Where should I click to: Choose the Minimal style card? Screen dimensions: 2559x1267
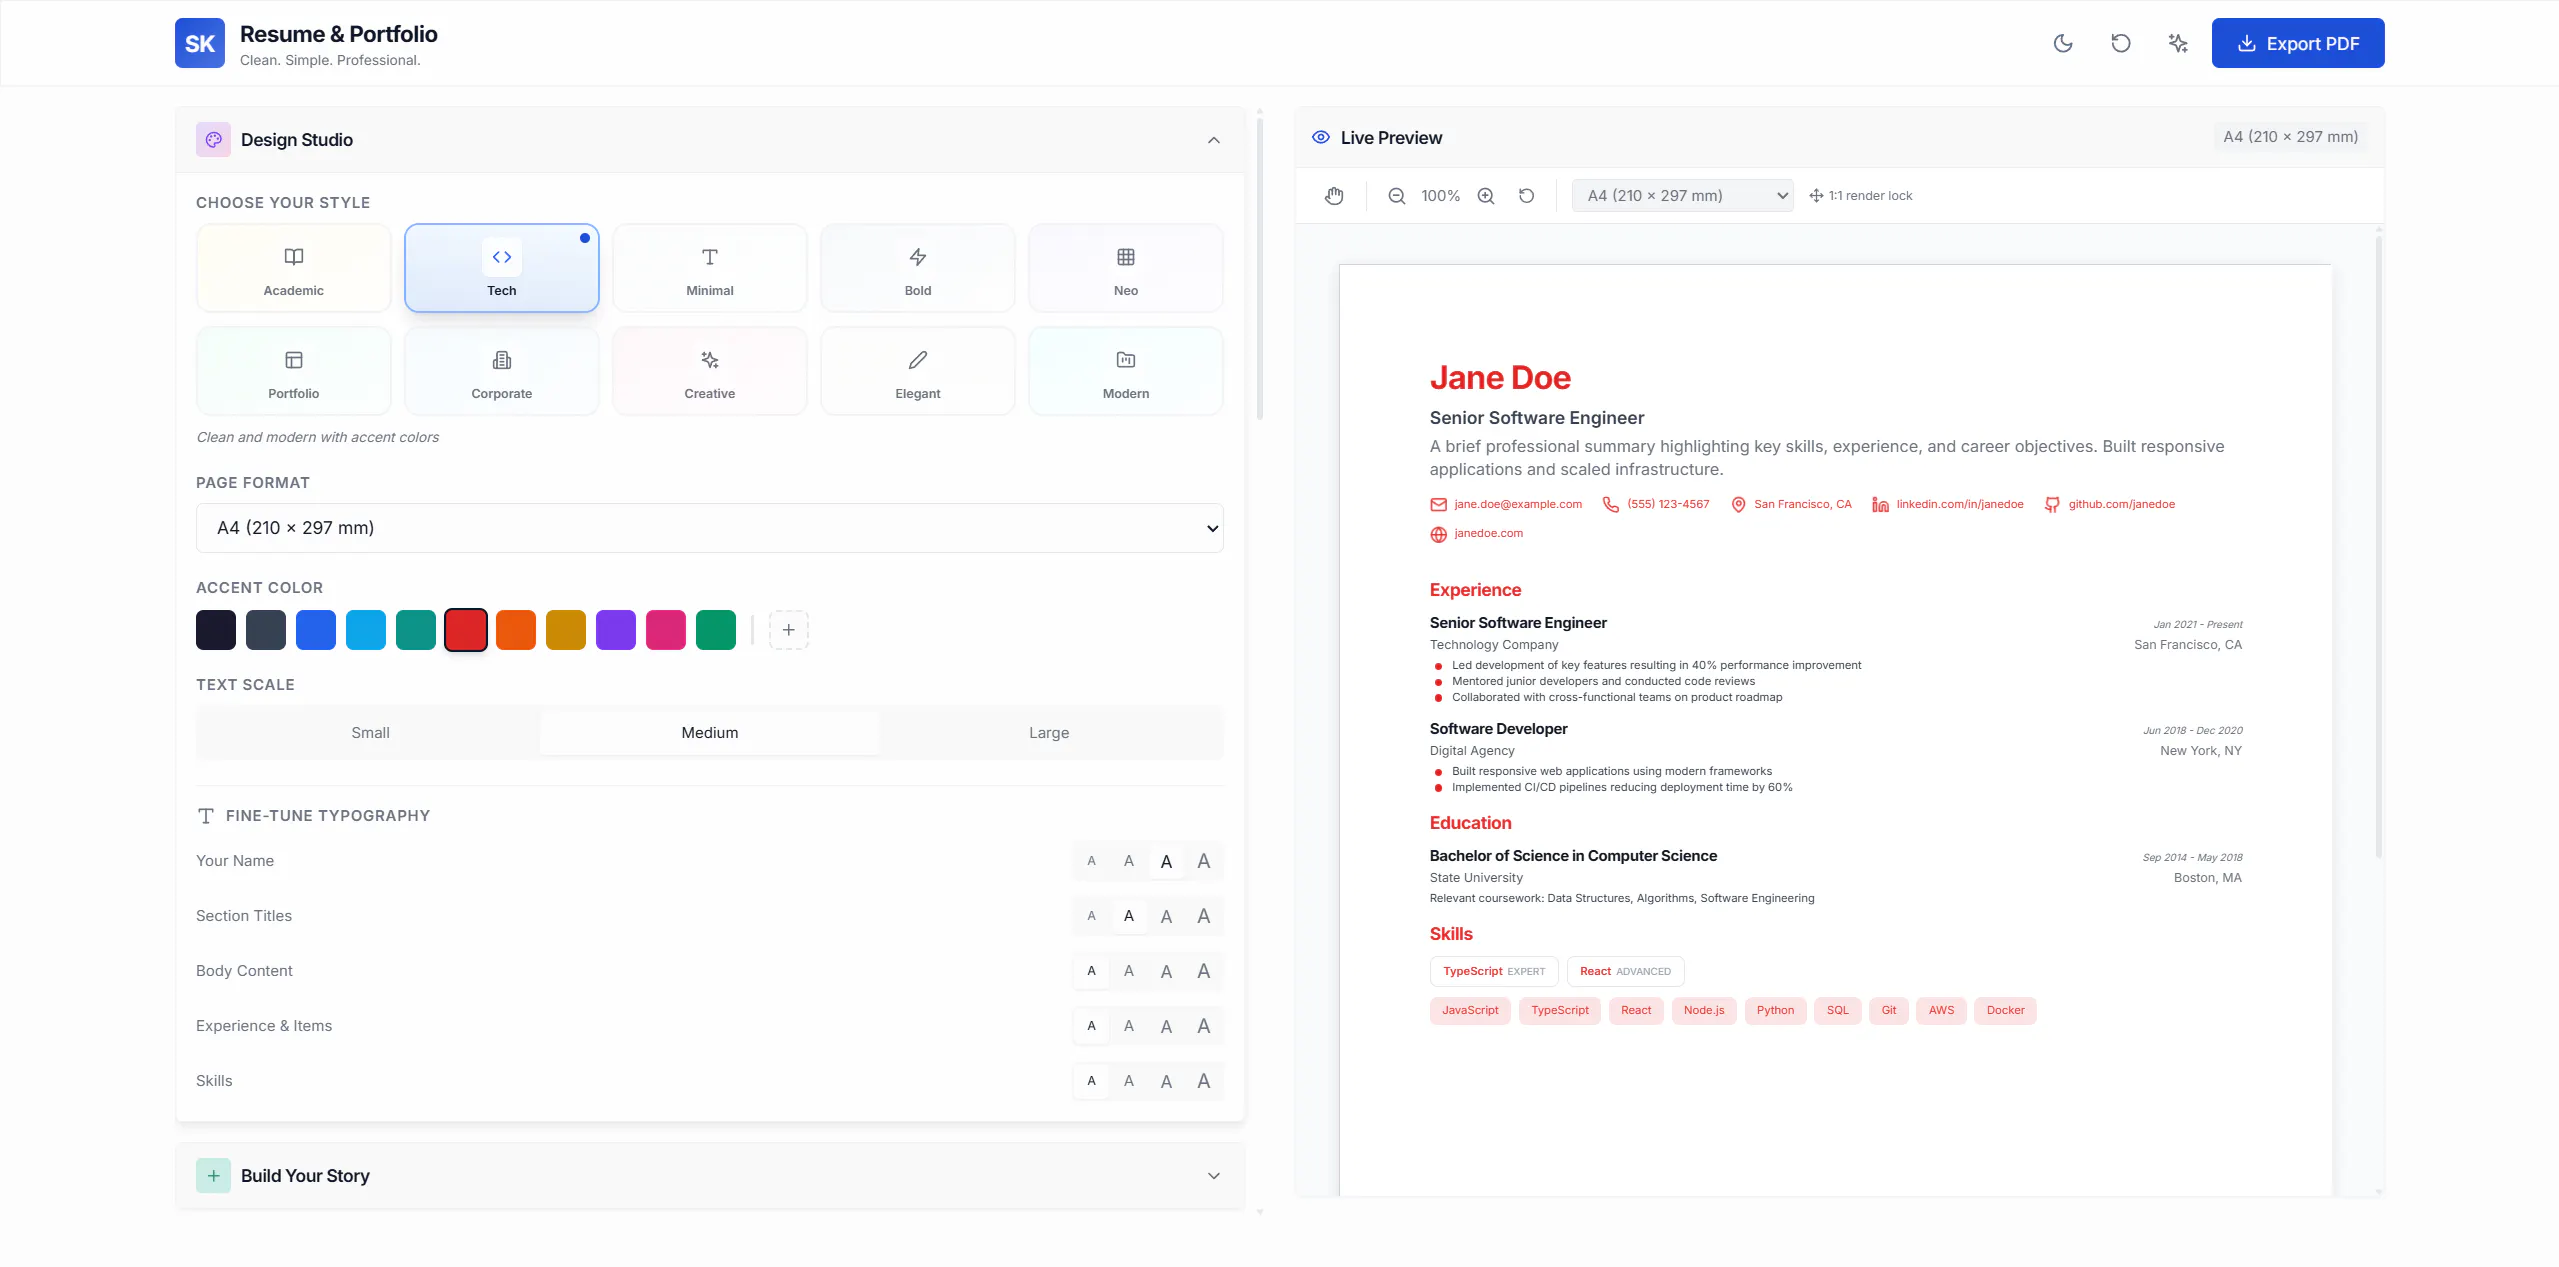click(709, 268)
